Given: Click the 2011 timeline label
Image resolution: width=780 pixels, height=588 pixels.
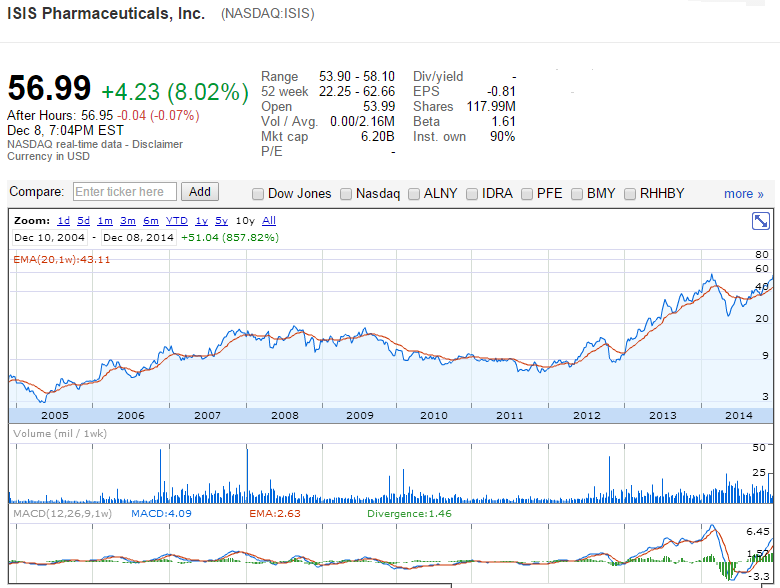Looking at the screenshot, I should pyautogui.click(x=509, y=415).
